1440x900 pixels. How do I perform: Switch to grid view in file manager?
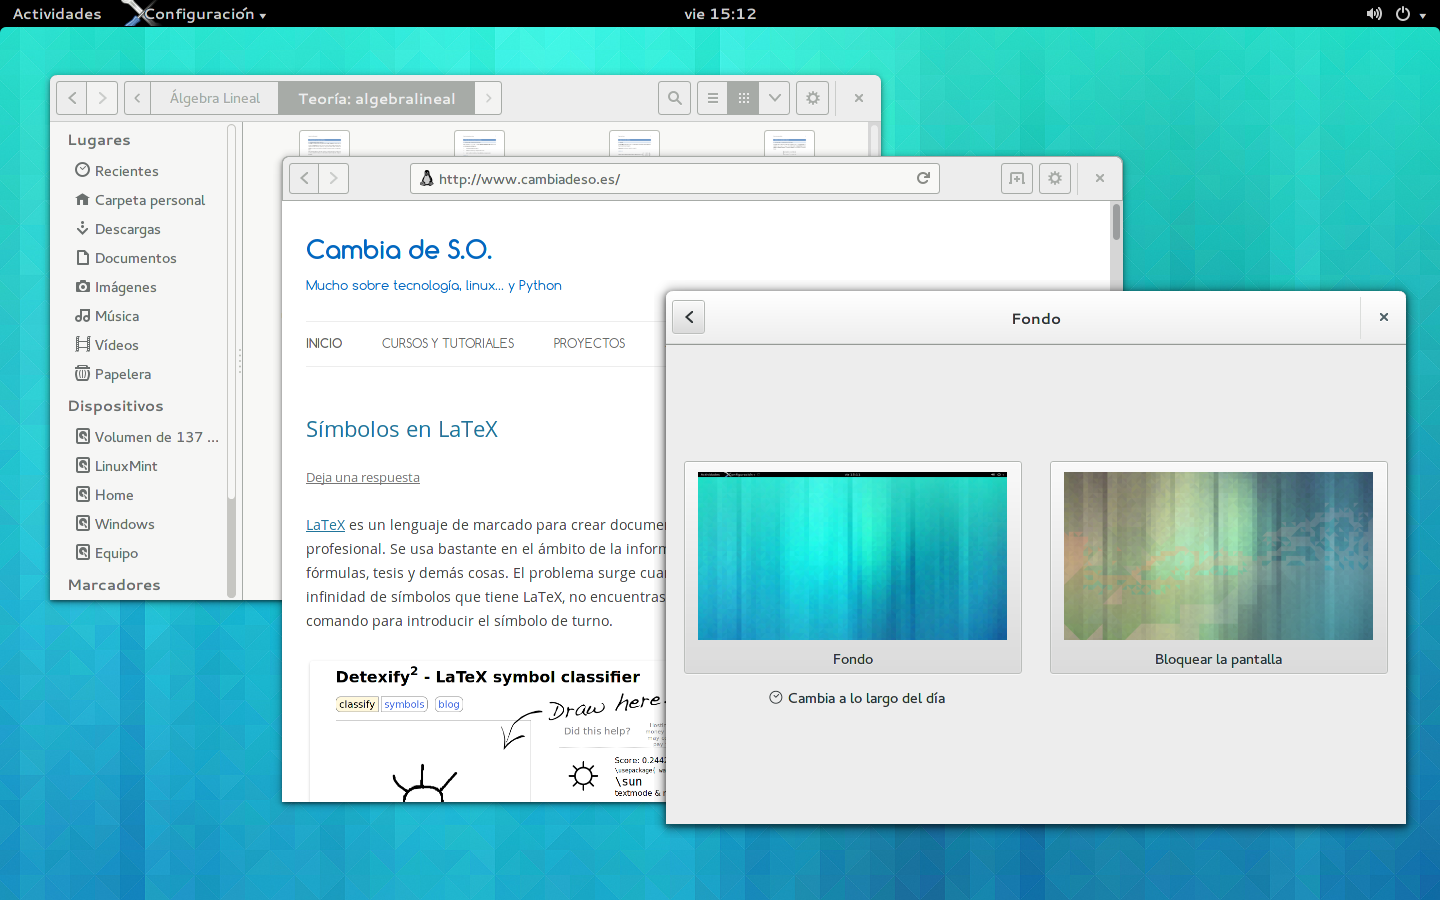click(743, 98)
